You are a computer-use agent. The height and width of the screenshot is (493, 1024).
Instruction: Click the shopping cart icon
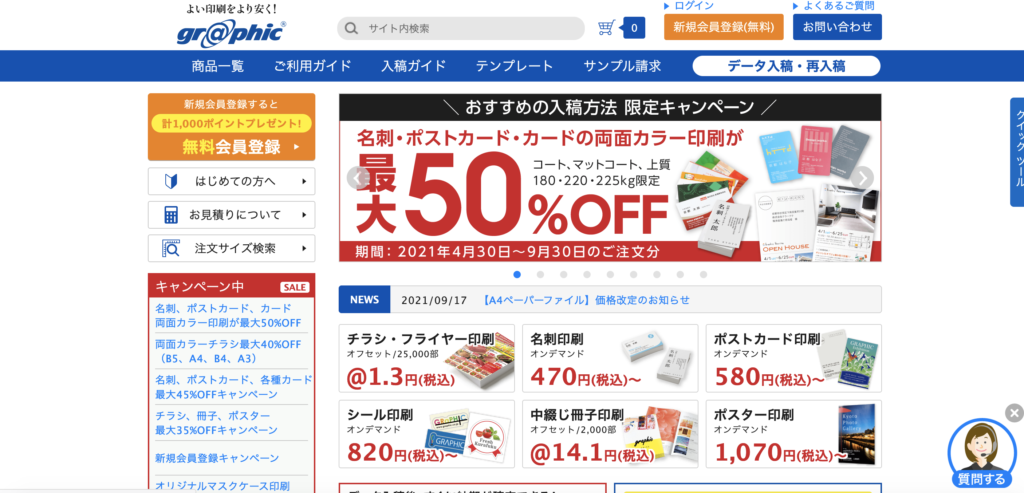point(606,28)
